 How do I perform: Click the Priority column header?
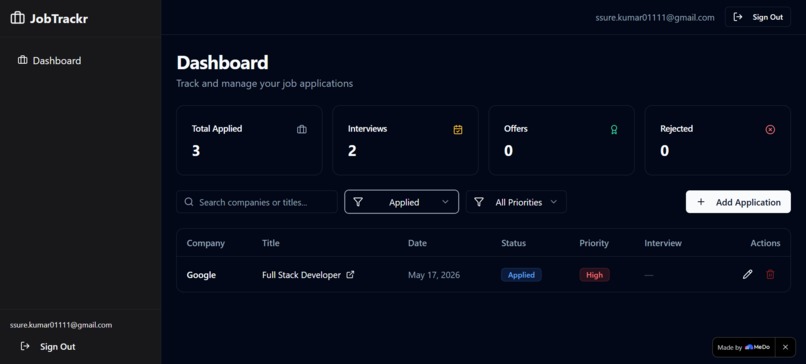[x=594, y=243]
